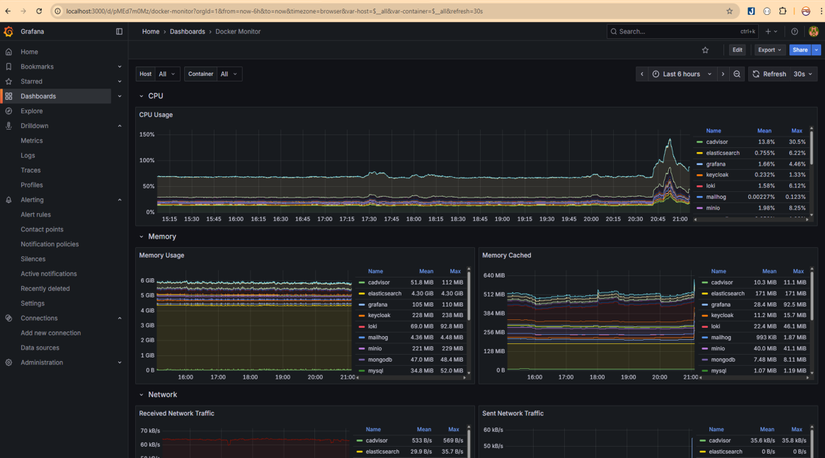Dock or undock the sidebar menu icon

pyautogui.click(x=119, y=31)
